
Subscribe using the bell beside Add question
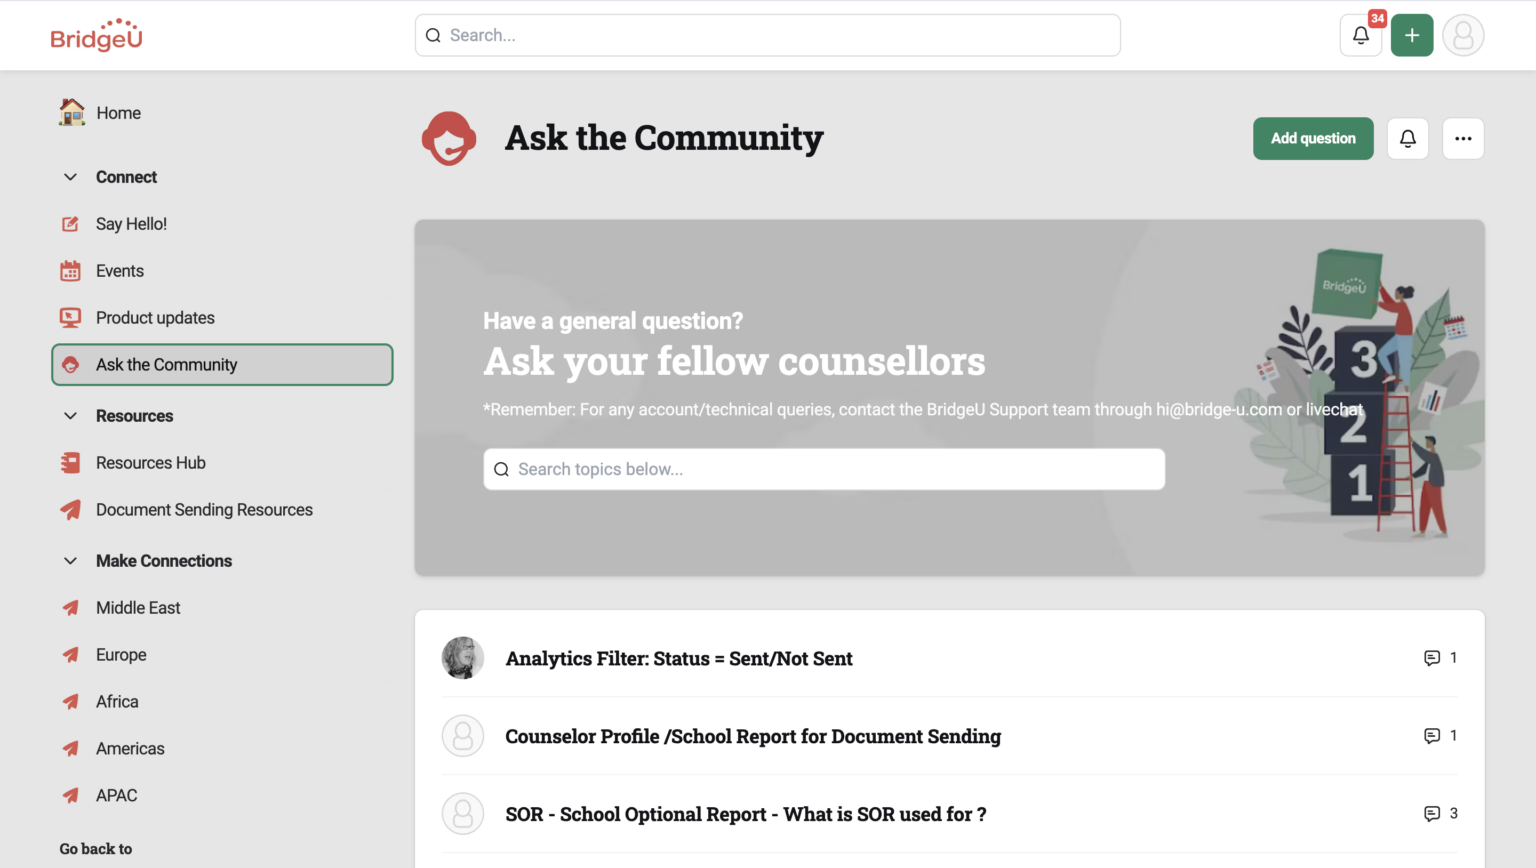(1407, 139)
